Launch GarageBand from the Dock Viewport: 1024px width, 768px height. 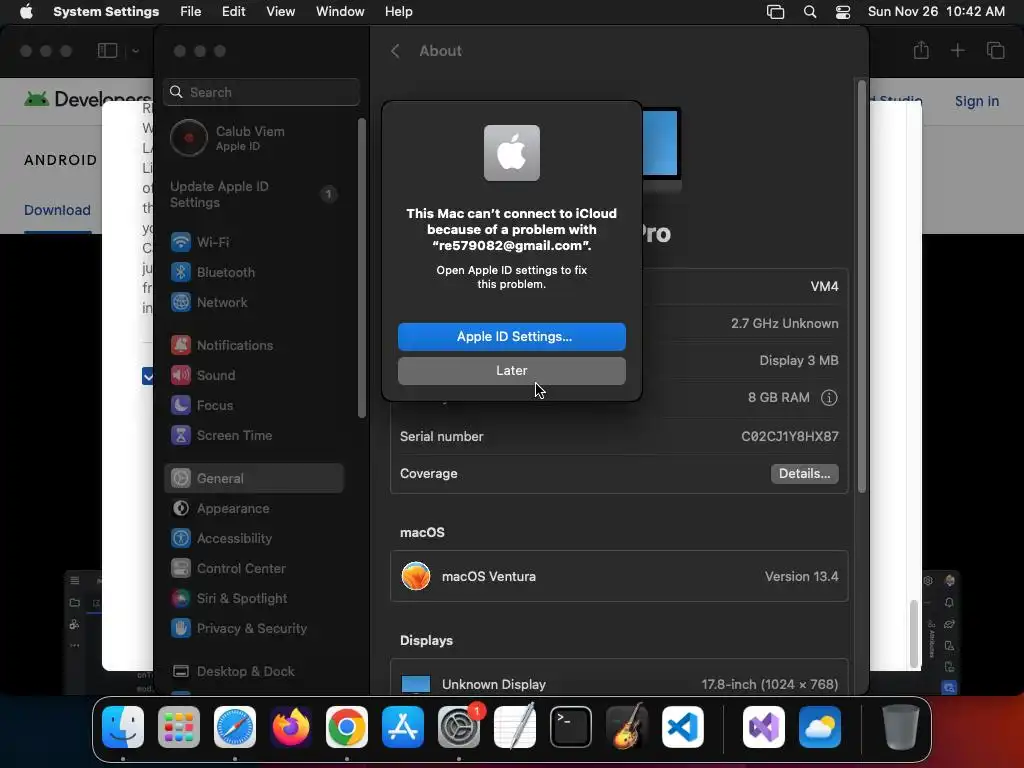[x=627, y=727]
